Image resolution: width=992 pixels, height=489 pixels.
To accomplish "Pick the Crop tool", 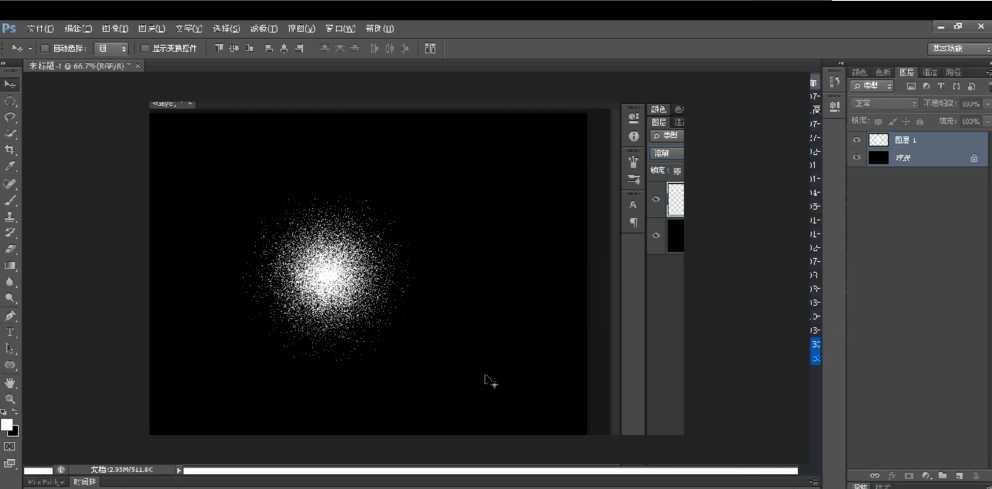I will point(10,150).
